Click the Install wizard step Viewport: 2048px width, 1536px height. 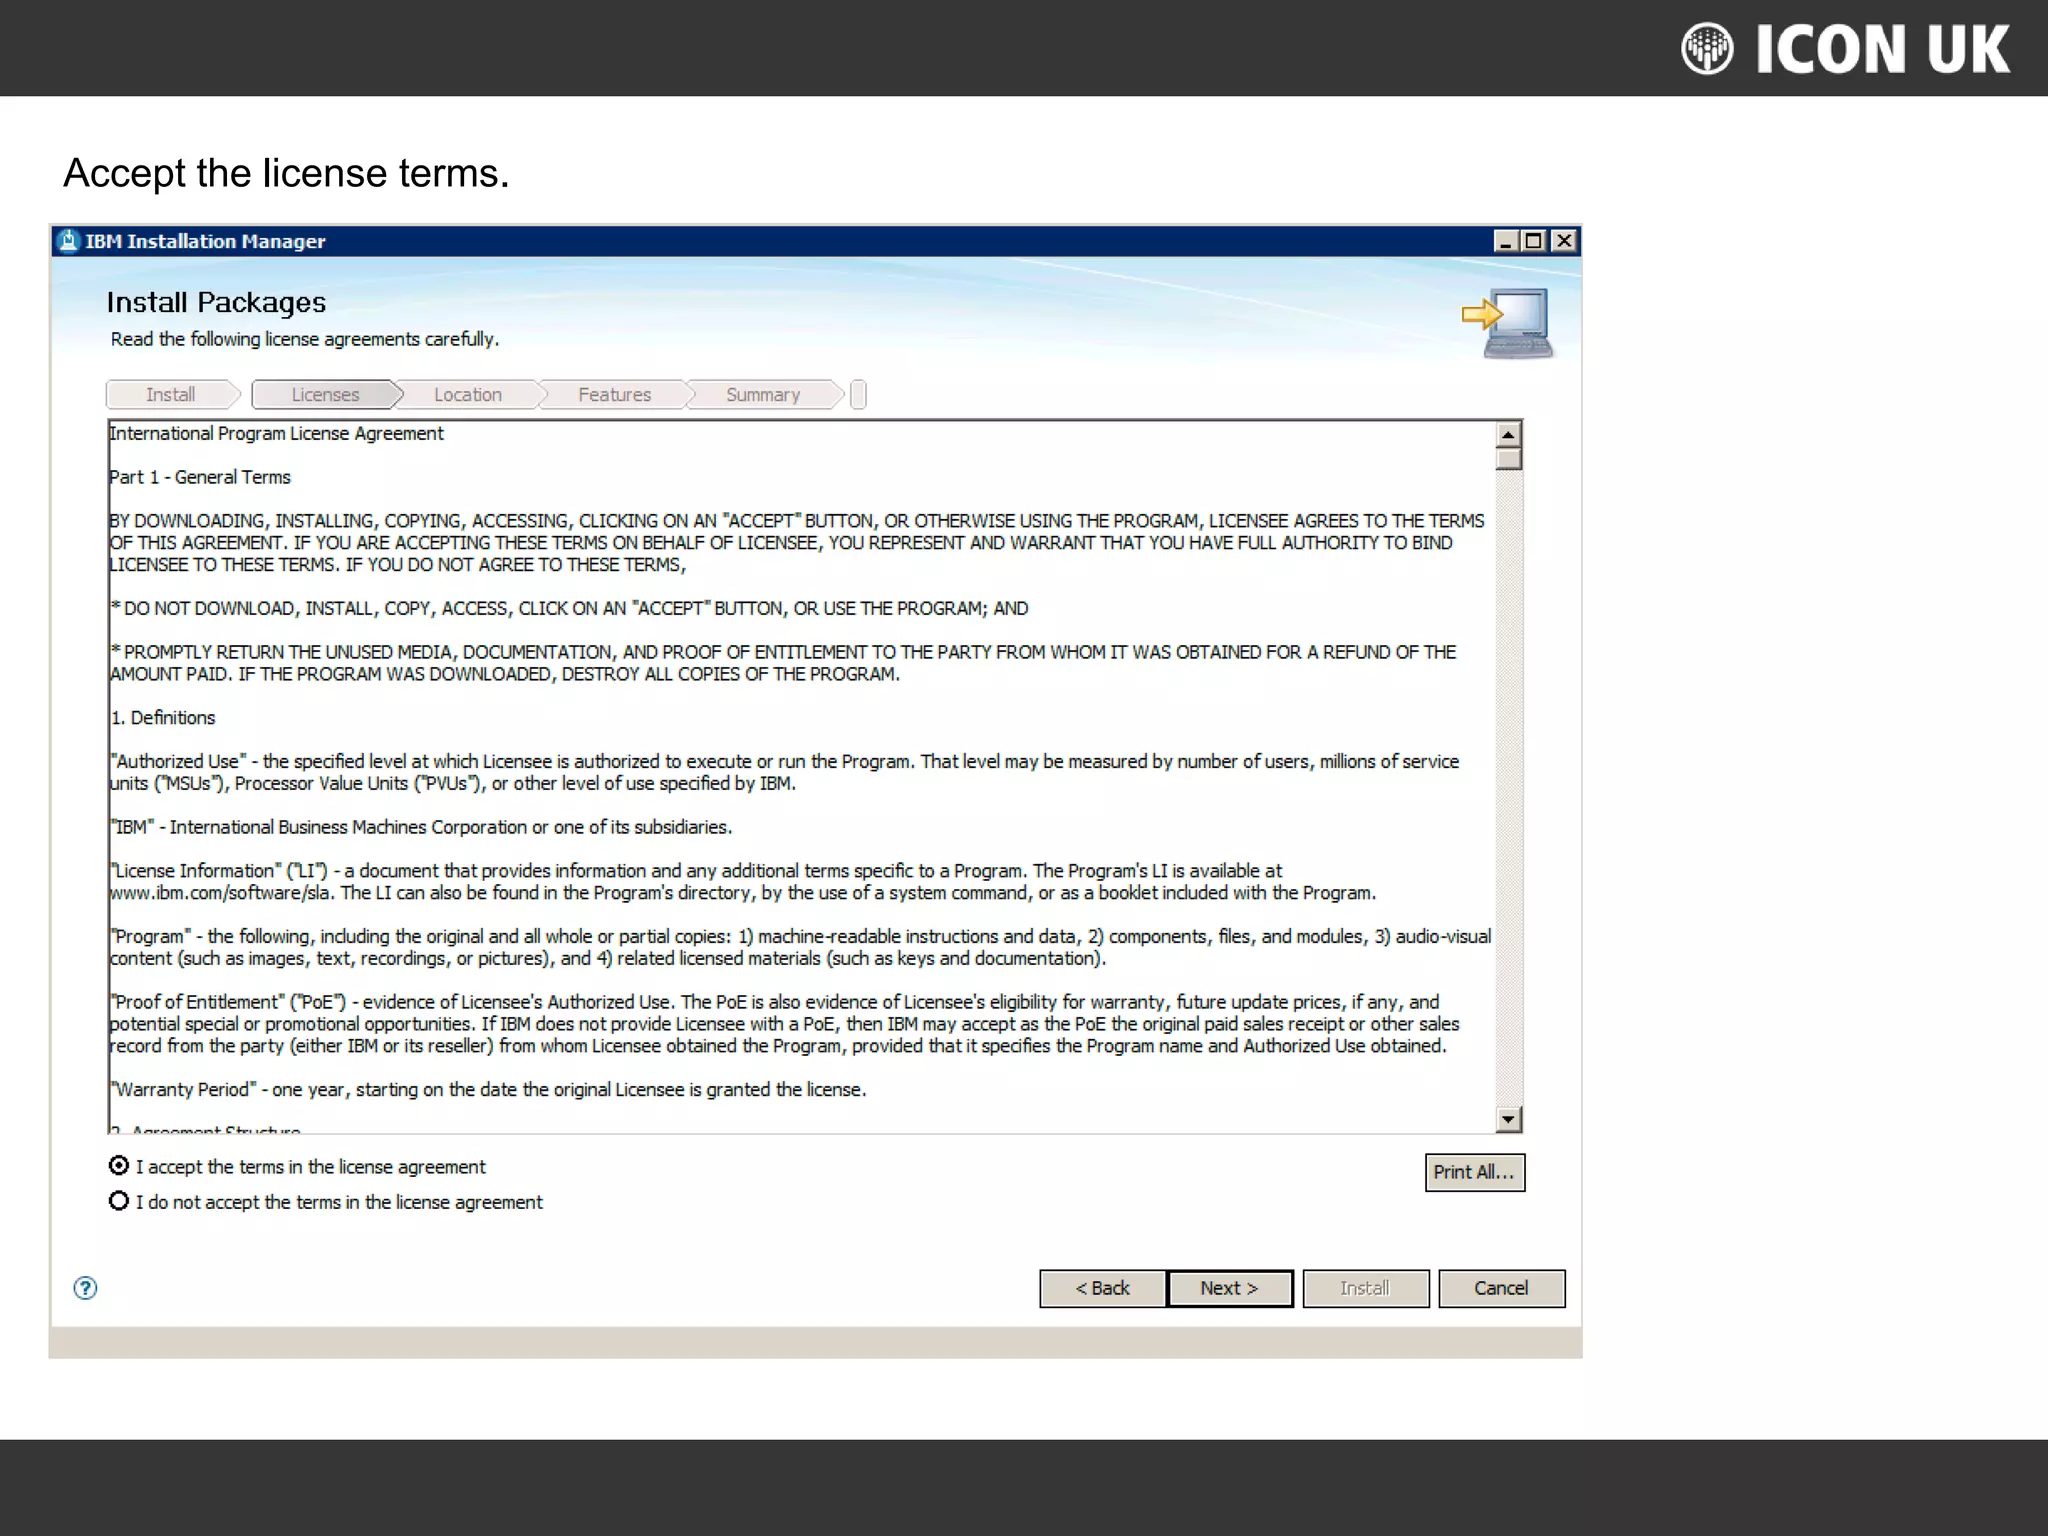point(172,395)
